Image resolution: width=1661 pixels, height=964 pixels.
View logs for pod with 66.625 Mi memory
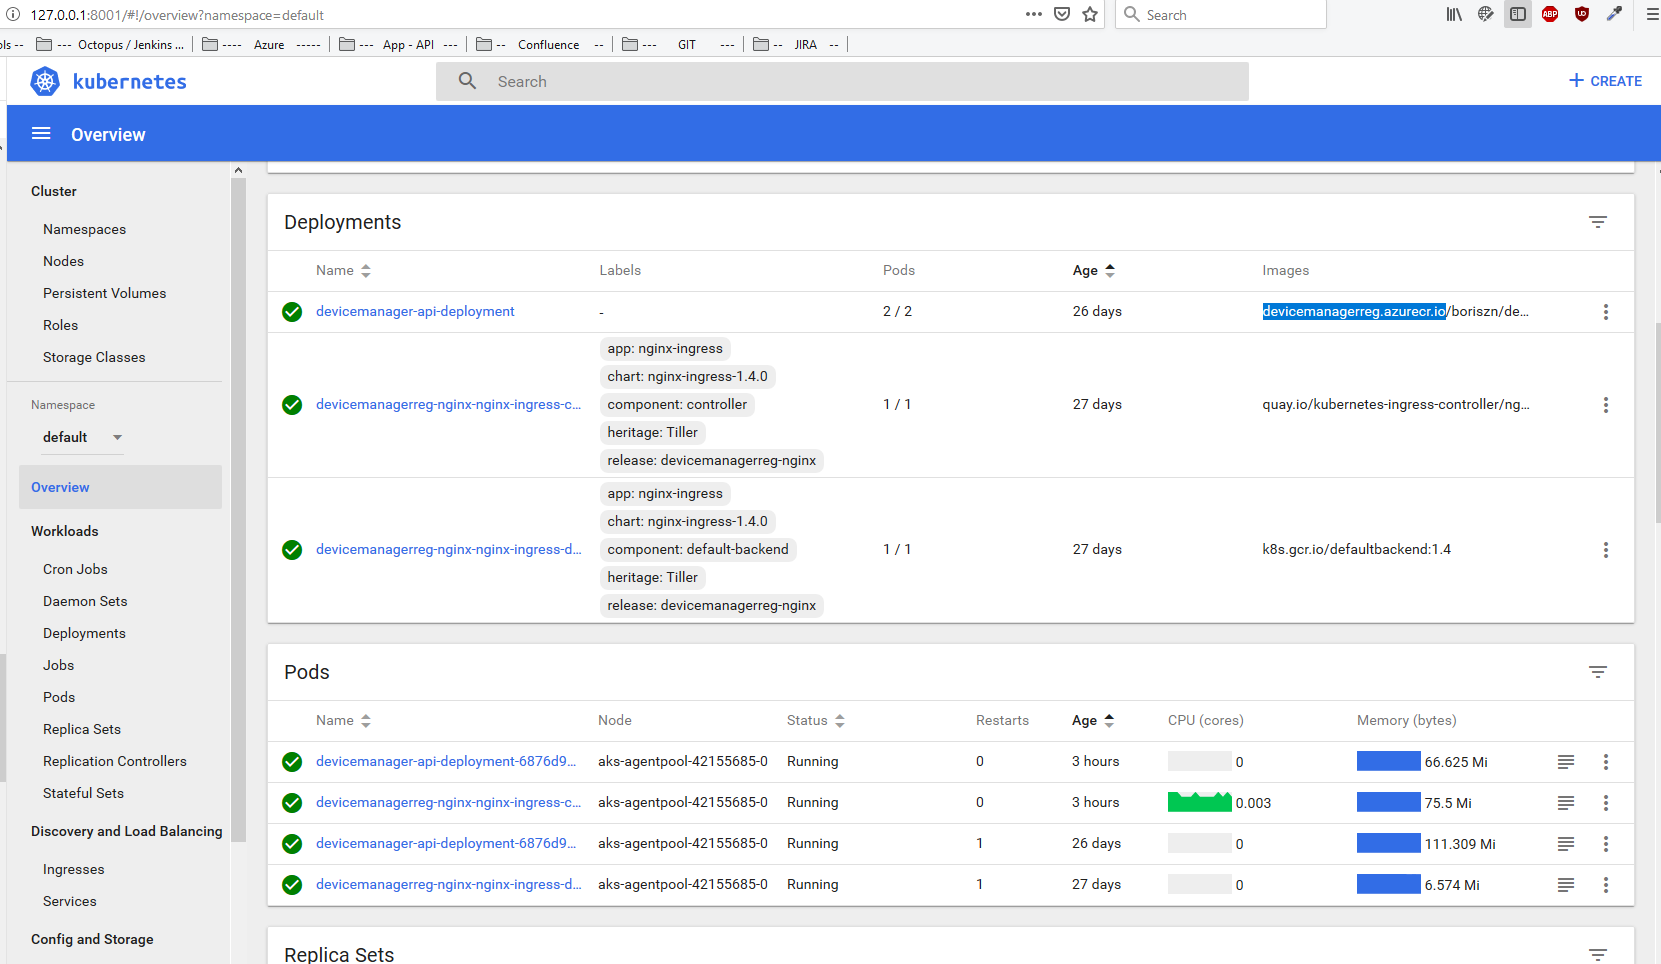click(x=1566, y=762)
